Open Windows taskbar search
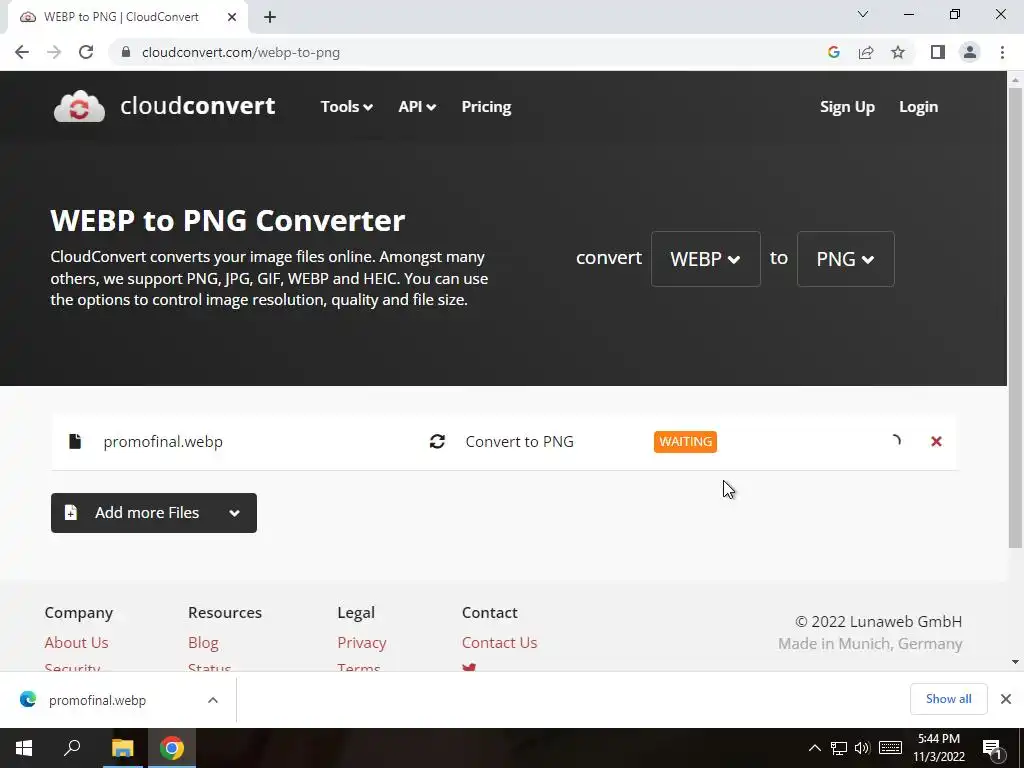1024x768 pixels. pyautogui.click(x=72, y=748)
